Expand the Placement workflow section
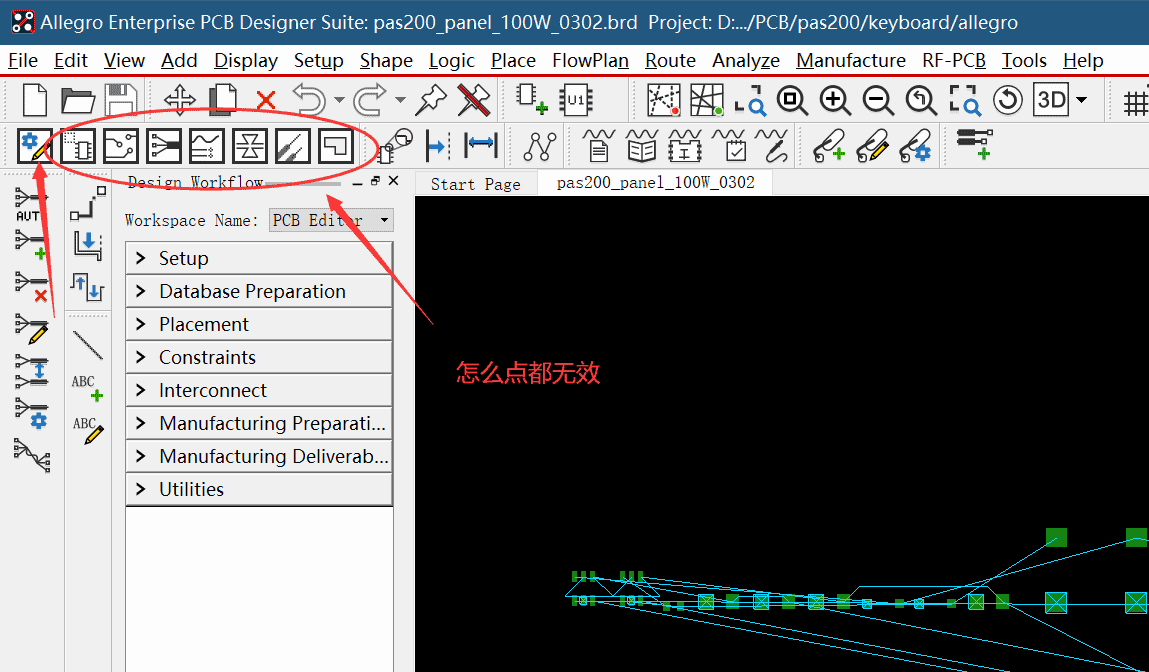1149x672 pixels. (259, 324)
